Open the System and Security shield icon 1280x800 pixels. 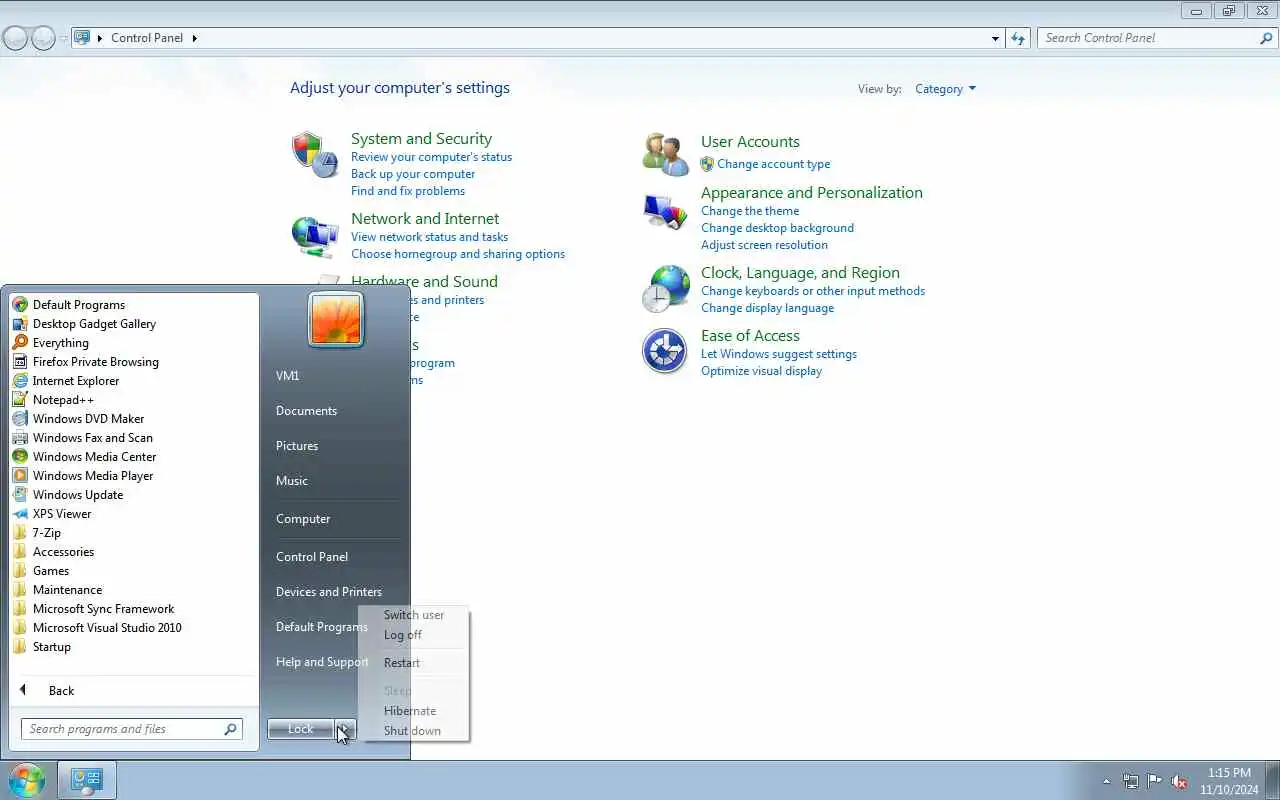coord(314,155)
